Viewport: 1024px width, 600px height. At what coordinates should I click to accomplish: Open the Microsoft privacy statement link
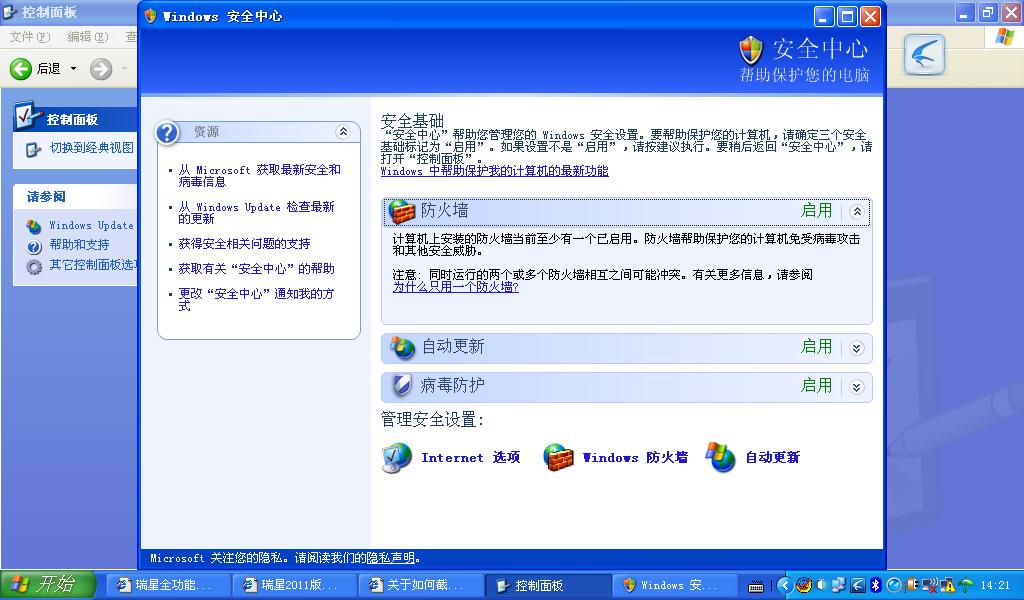391,558
